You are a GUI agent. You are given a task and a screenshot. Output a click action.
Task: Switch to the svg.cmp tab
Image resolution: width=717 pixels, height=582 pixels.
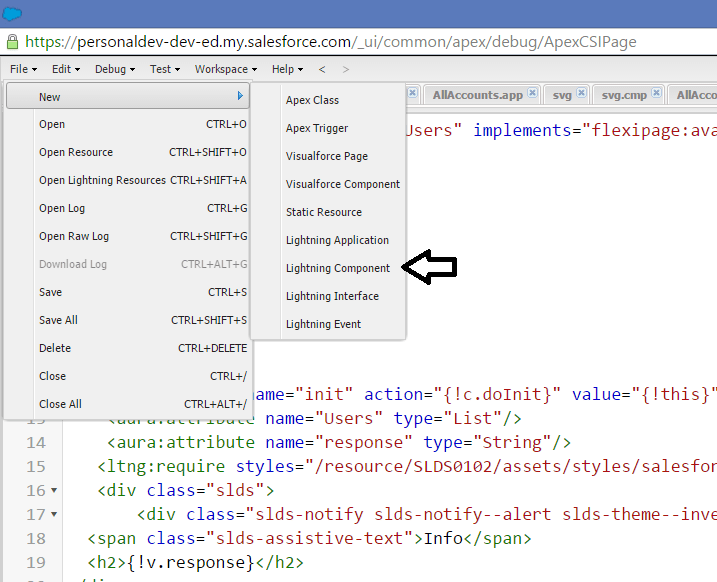click(x=624, y=95)
